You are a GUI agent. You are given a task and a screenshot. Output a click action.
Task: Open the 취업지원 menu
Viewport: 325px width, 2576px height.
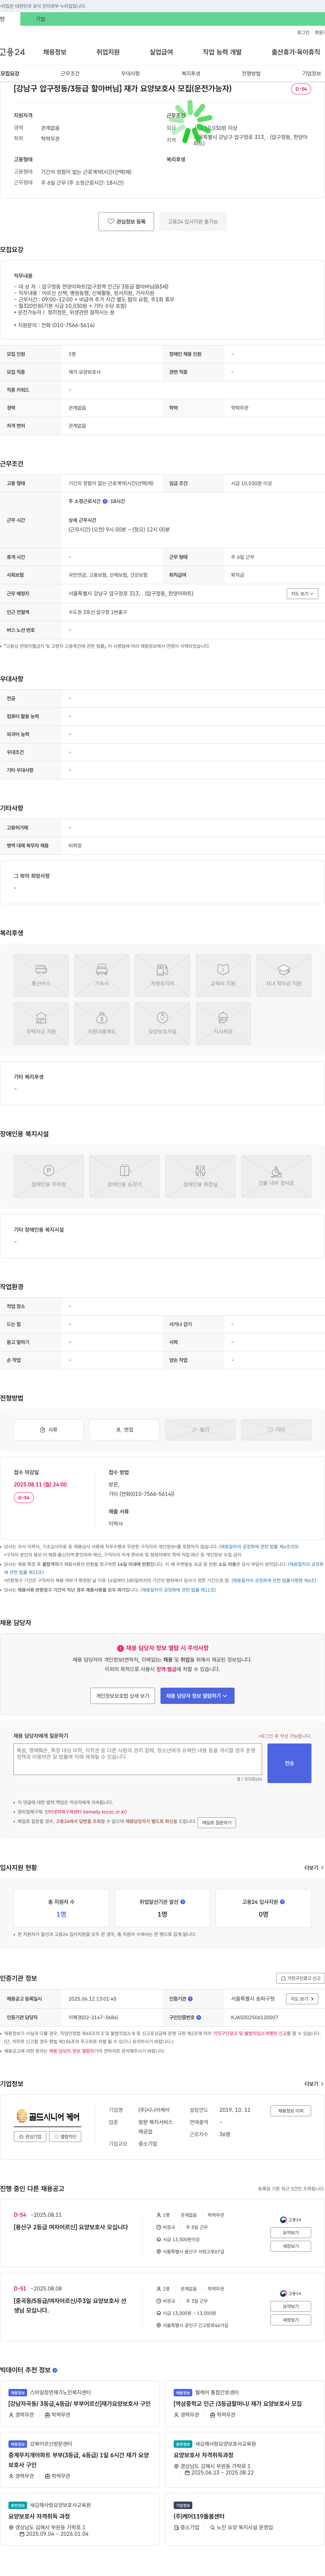(x=108, y=52)
